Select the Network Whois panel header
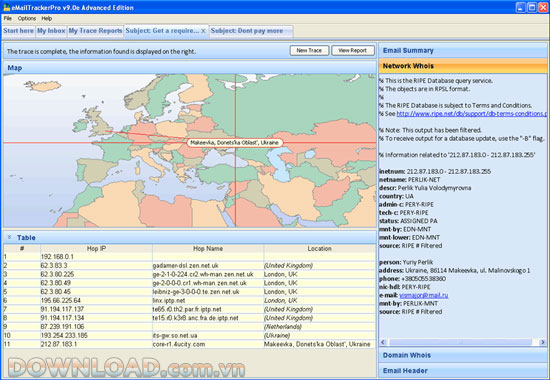The image size is (550, 380). [x=463, y=66]
